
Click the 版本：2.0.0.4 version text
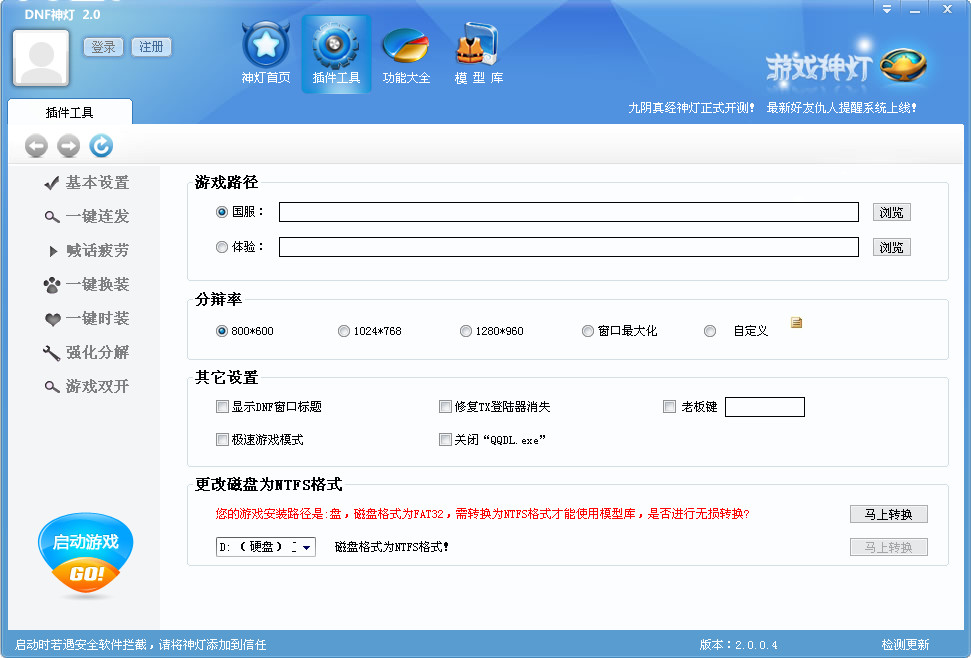(x=738, y=645)
